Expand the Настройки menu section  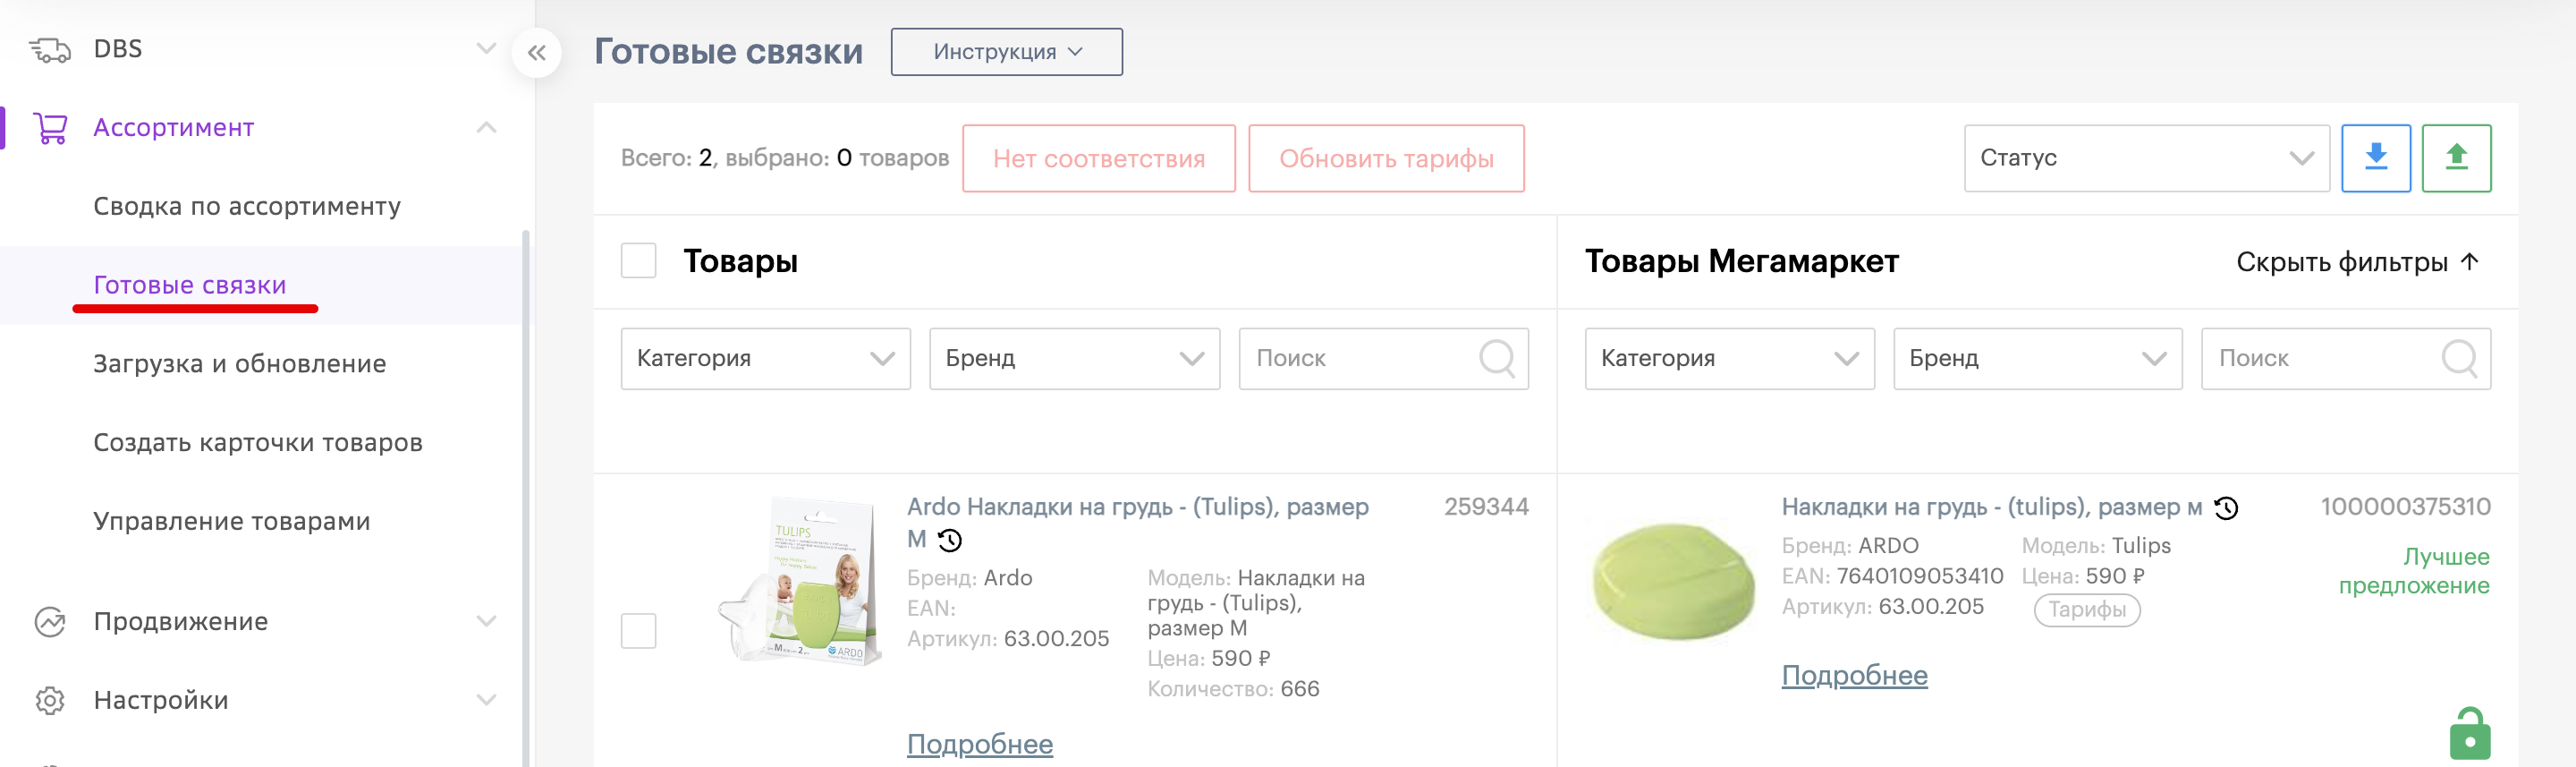(x=487, y=700)
